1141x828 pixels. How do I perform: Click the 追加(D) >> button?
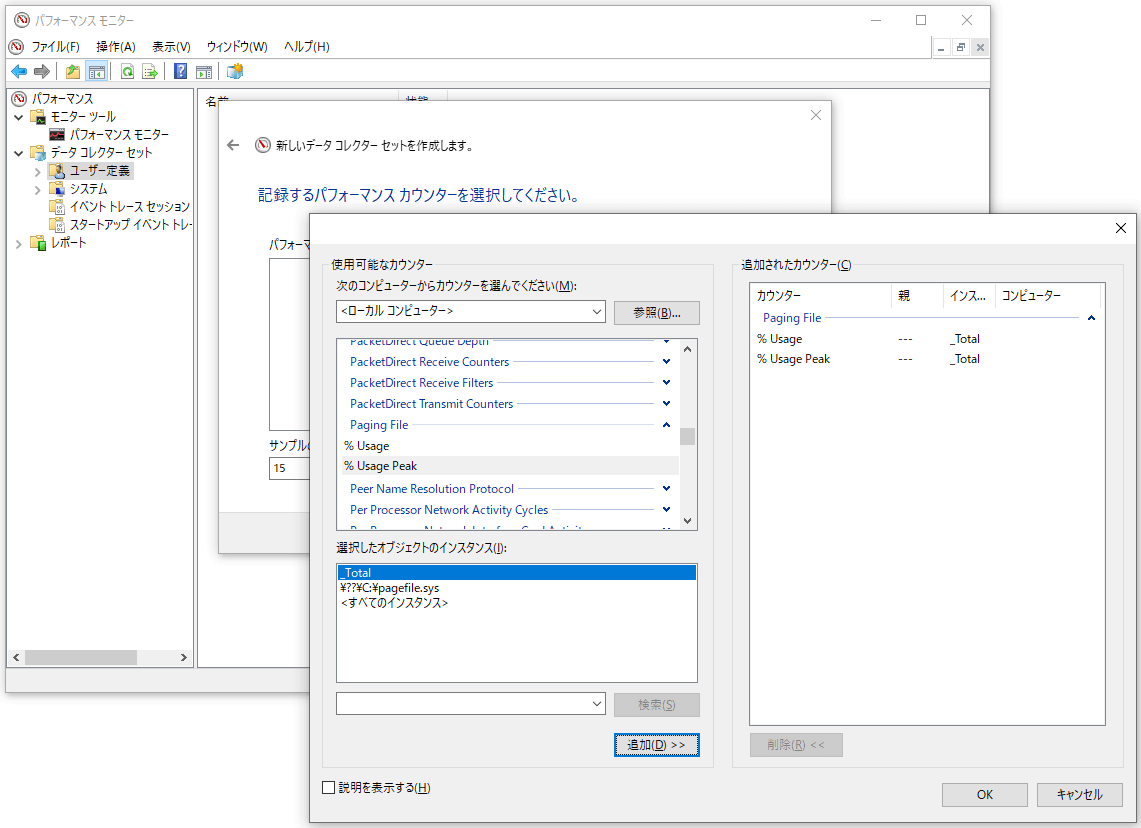[x=656, y=745]
